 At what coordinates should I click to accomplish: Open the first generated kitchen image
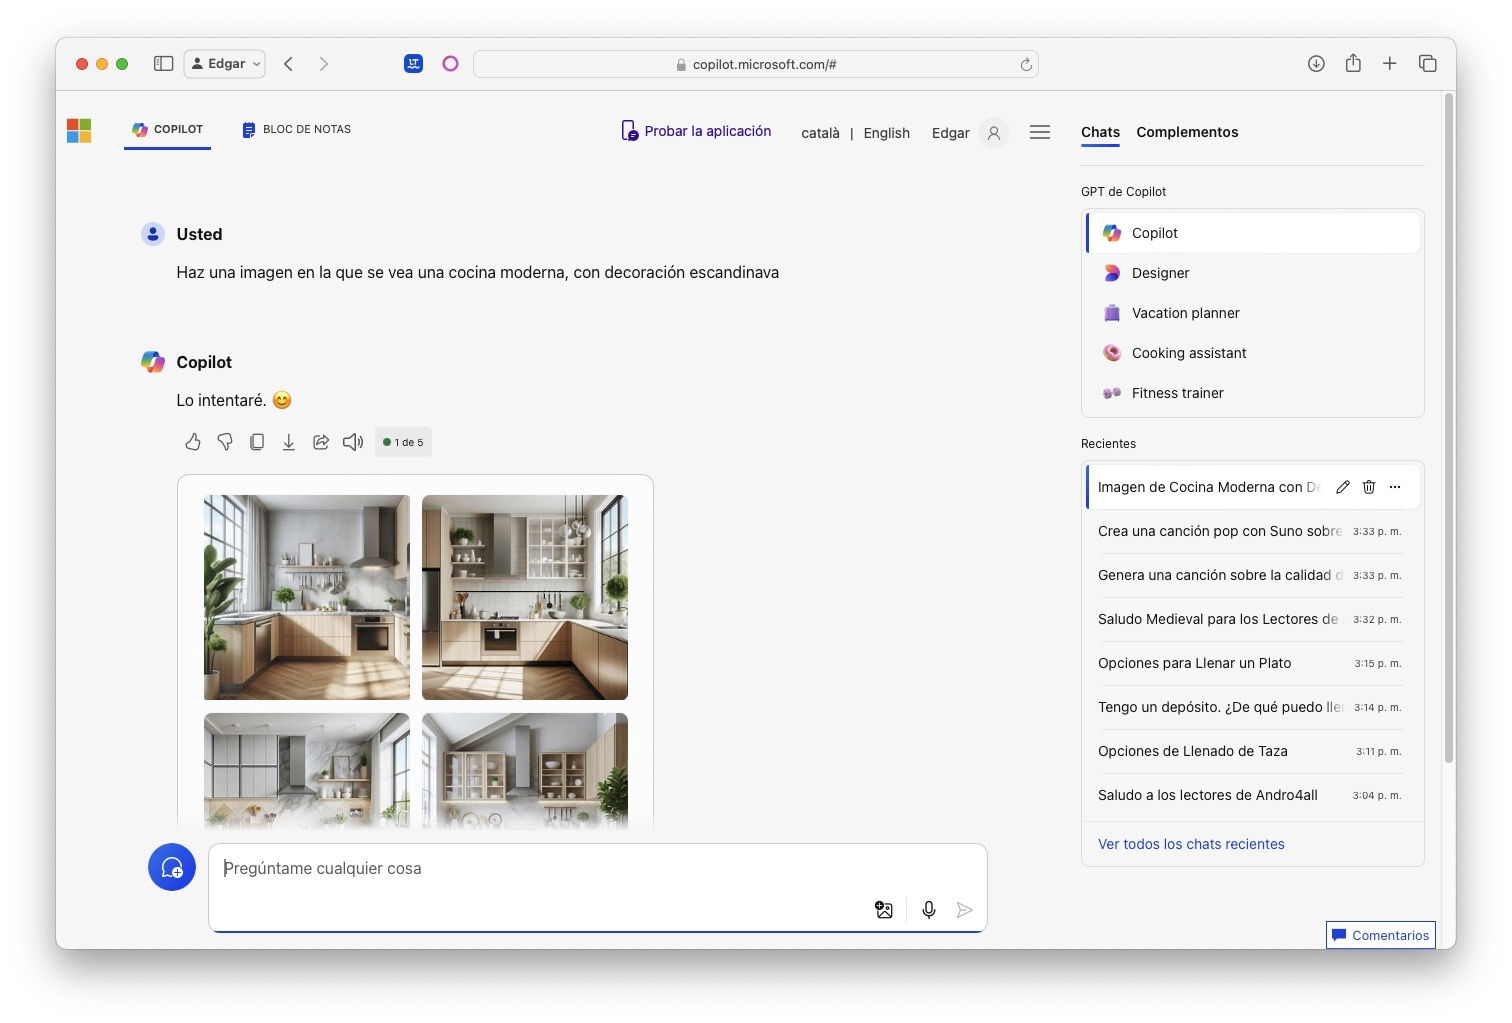(307, 597)
